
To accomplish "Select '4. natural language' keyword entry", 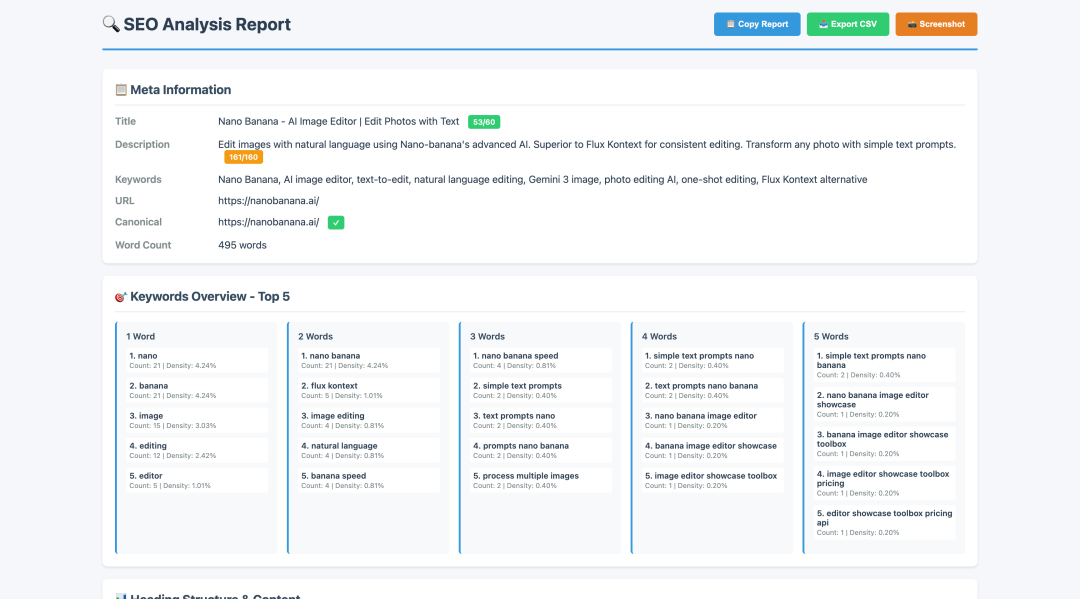I will tap(368, 450).
